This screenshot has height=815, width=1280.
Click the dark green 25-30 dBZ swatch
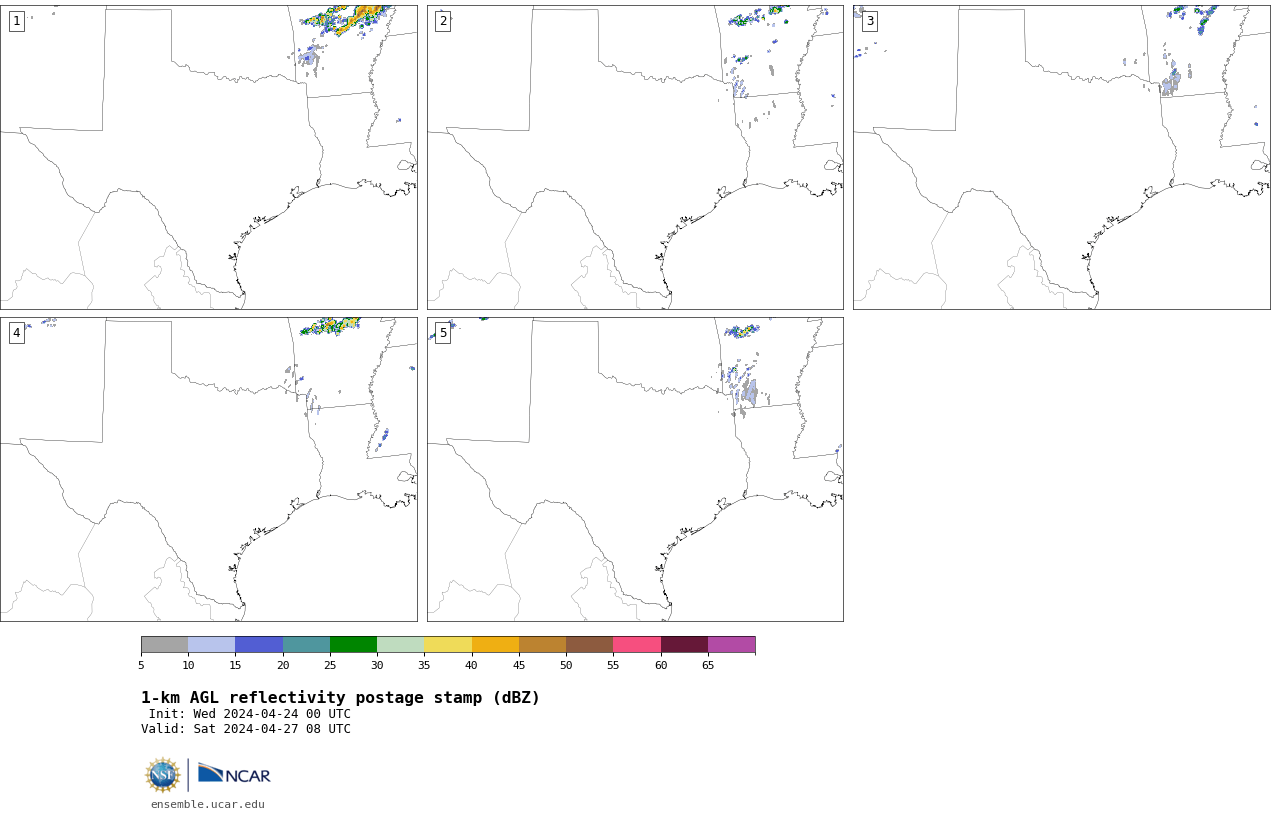coord(354,644)
